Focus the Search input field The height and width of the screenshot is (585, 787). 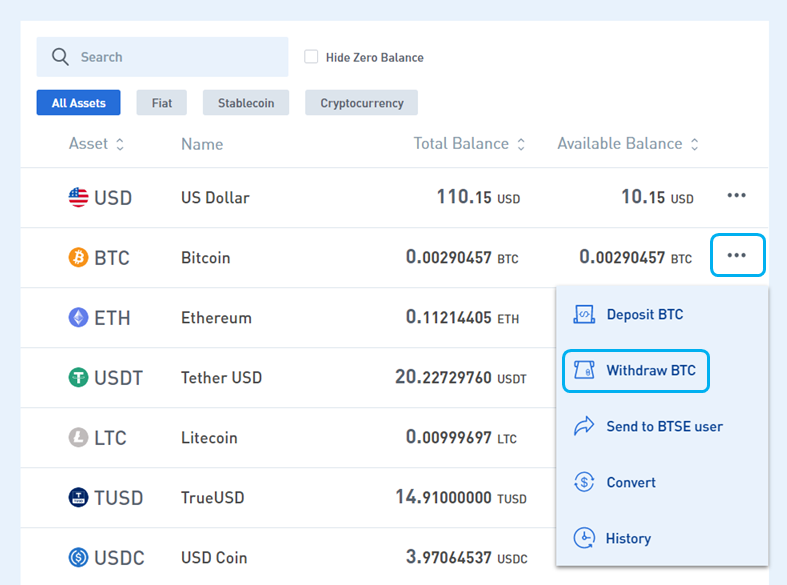(x=163, y=57)
